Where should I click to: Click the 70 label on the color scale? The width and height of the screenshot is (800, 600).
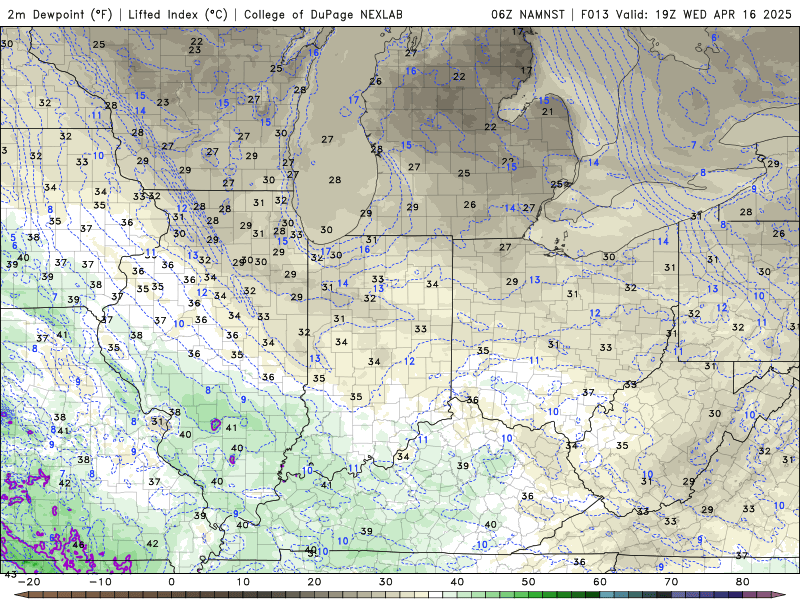pyautogui.click(x=671, y=582)
